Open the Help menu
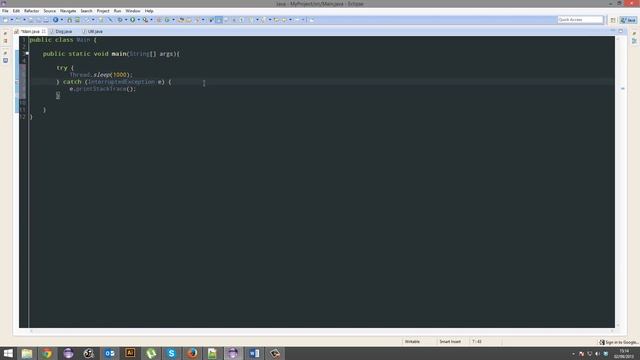640x360 pixels. (x=149, y=11)
